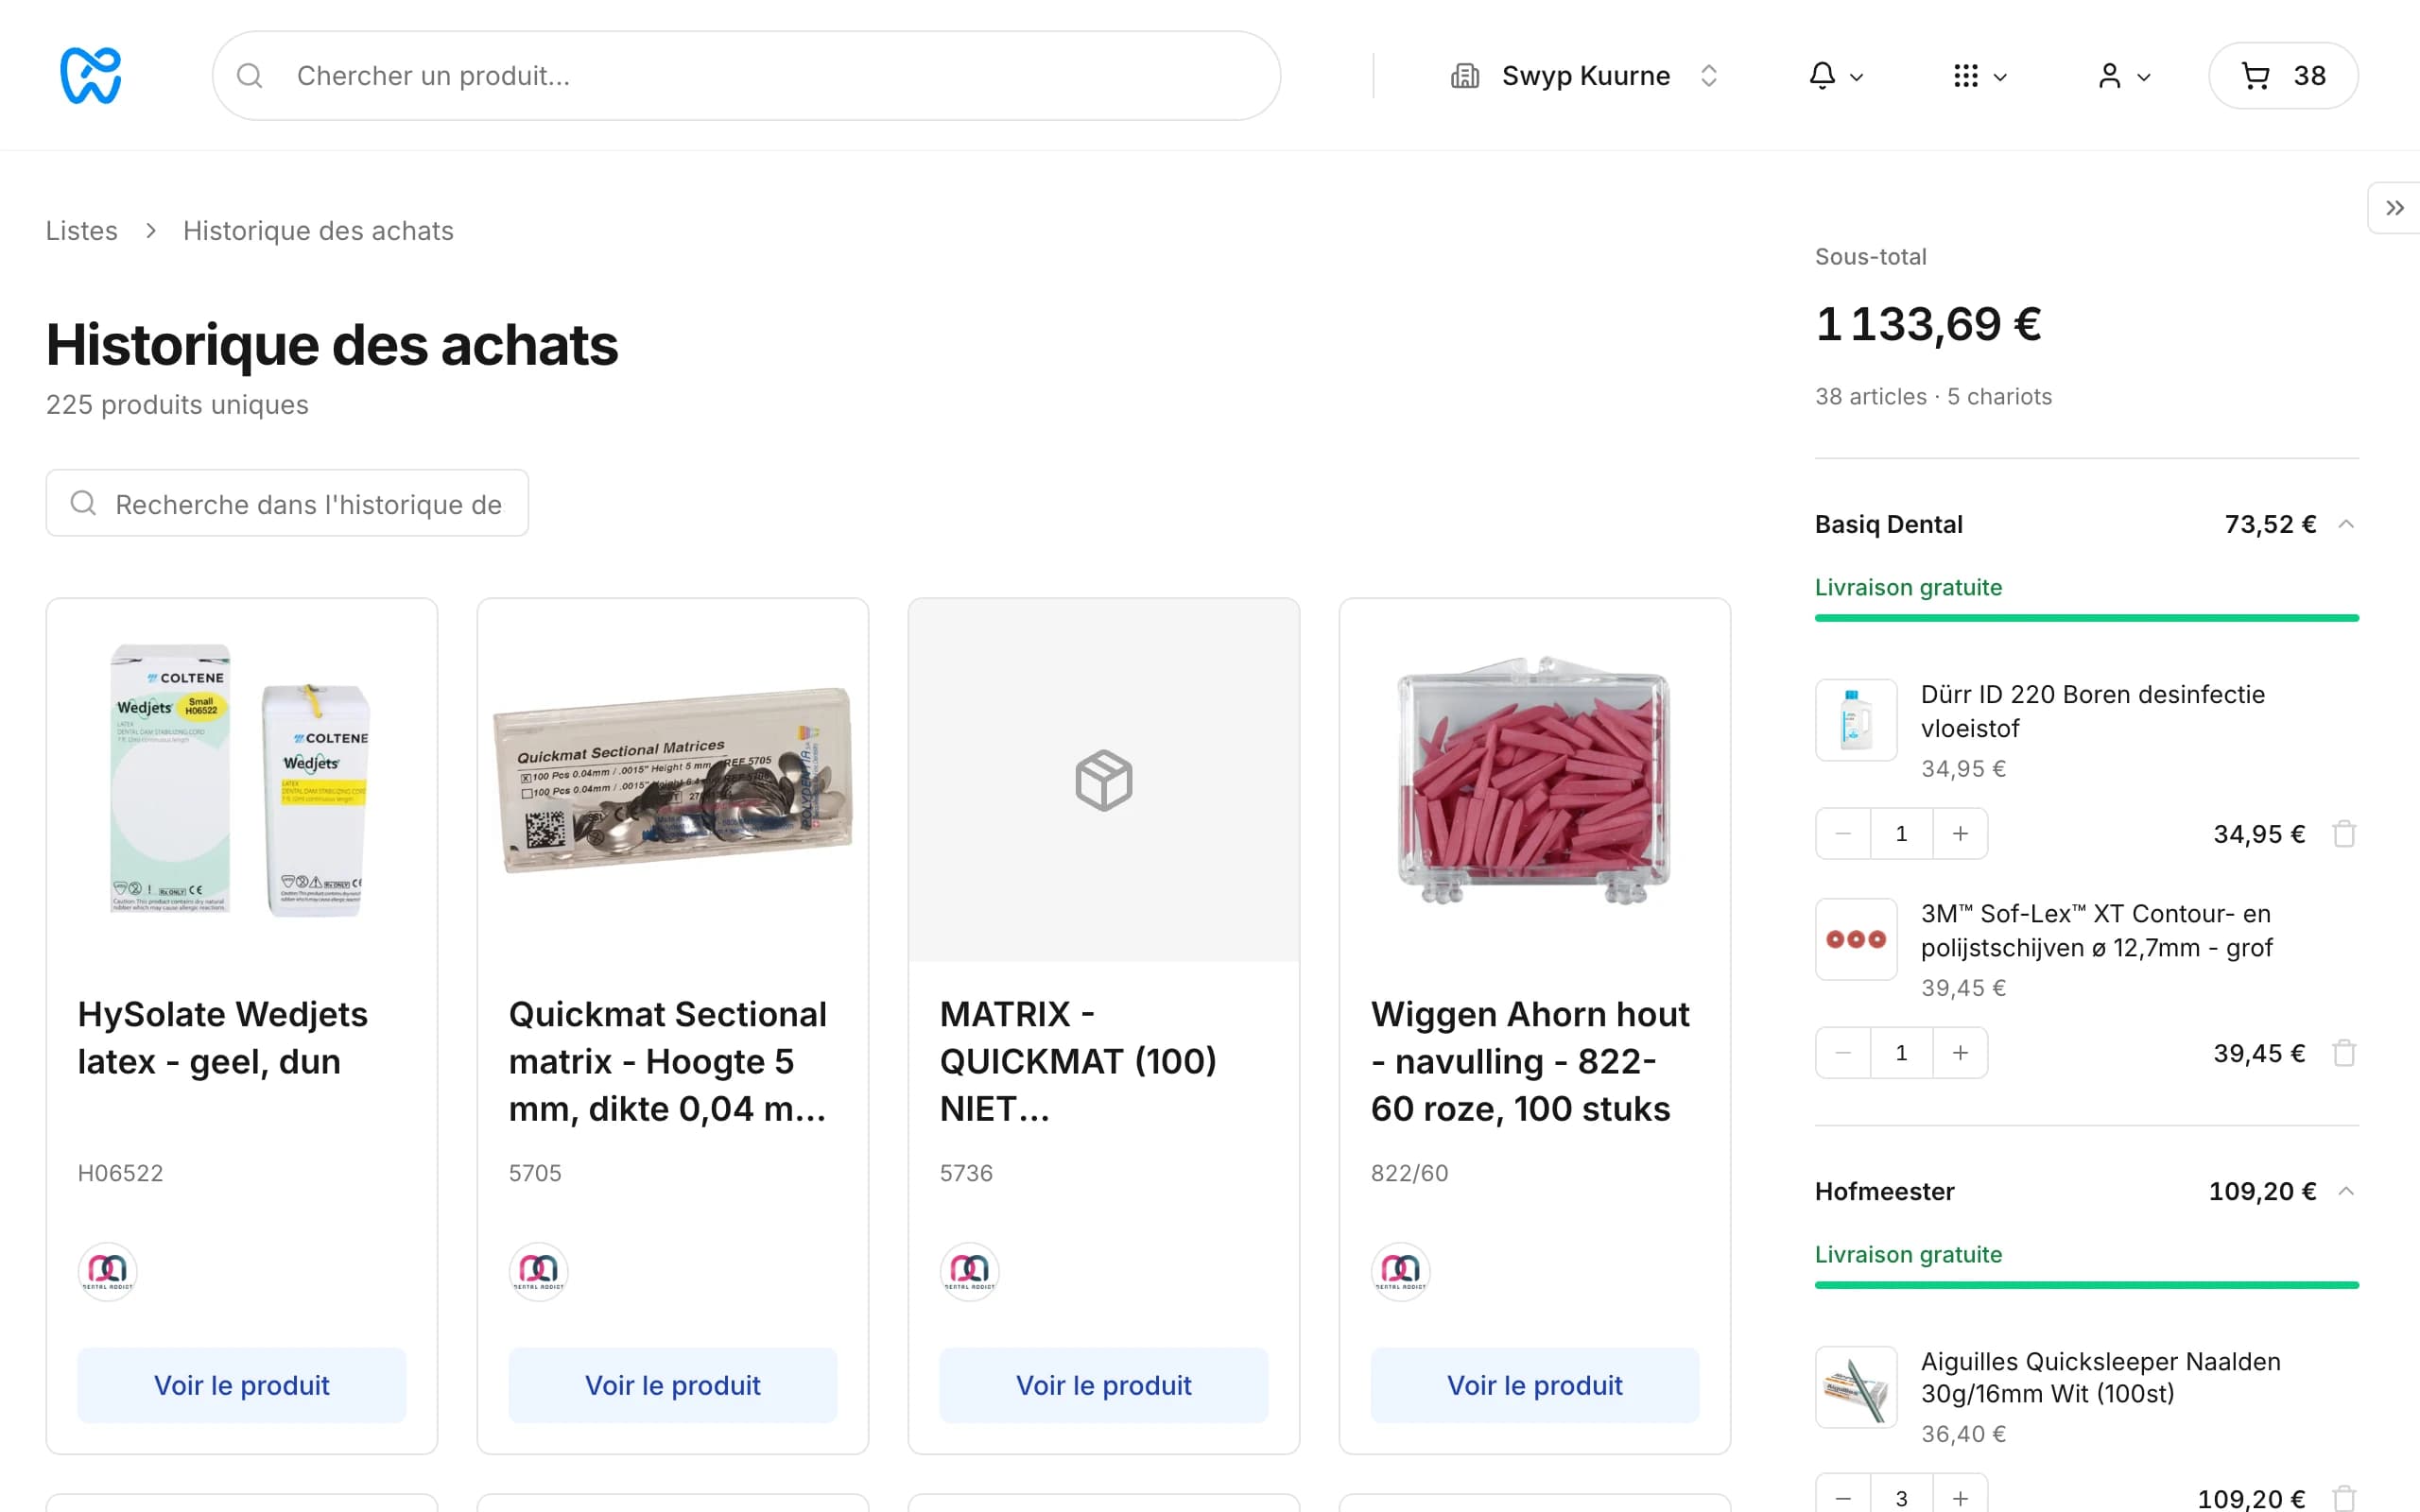View the HySolate Wedjets product
2420x1512 pixels.
pyautogui.click(x=242, y=1385)
